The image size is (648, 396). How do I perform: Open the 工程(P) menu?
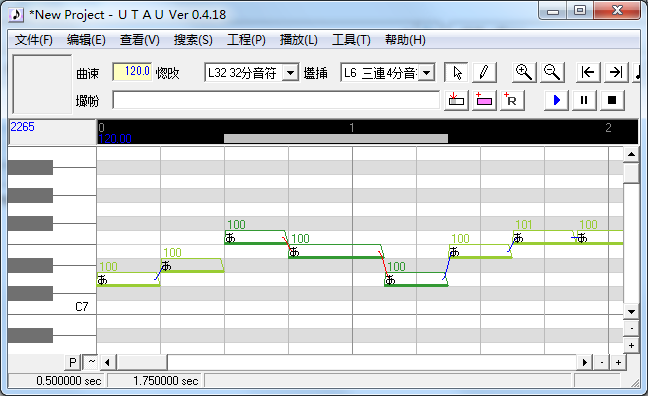(246, 40)
